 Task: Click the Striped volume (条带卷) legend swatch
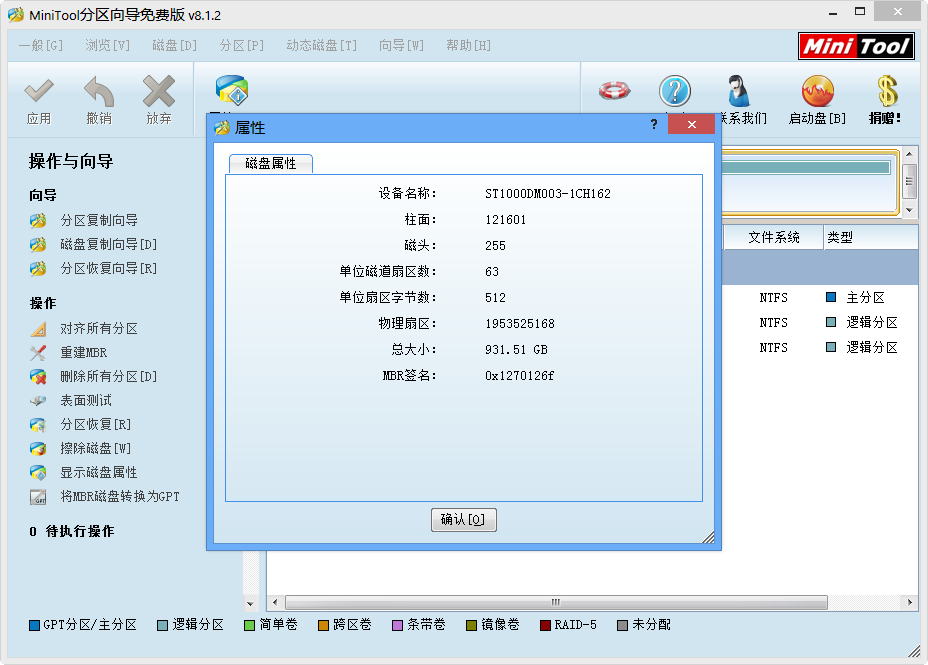(x=397, y=625)
